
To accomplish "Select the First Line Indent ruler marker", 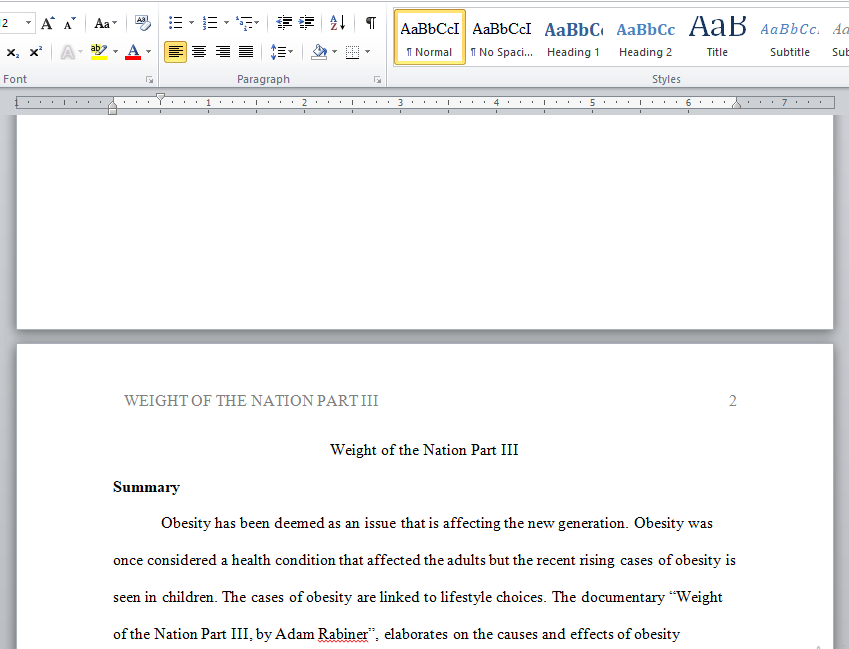I will pos(160,98).
